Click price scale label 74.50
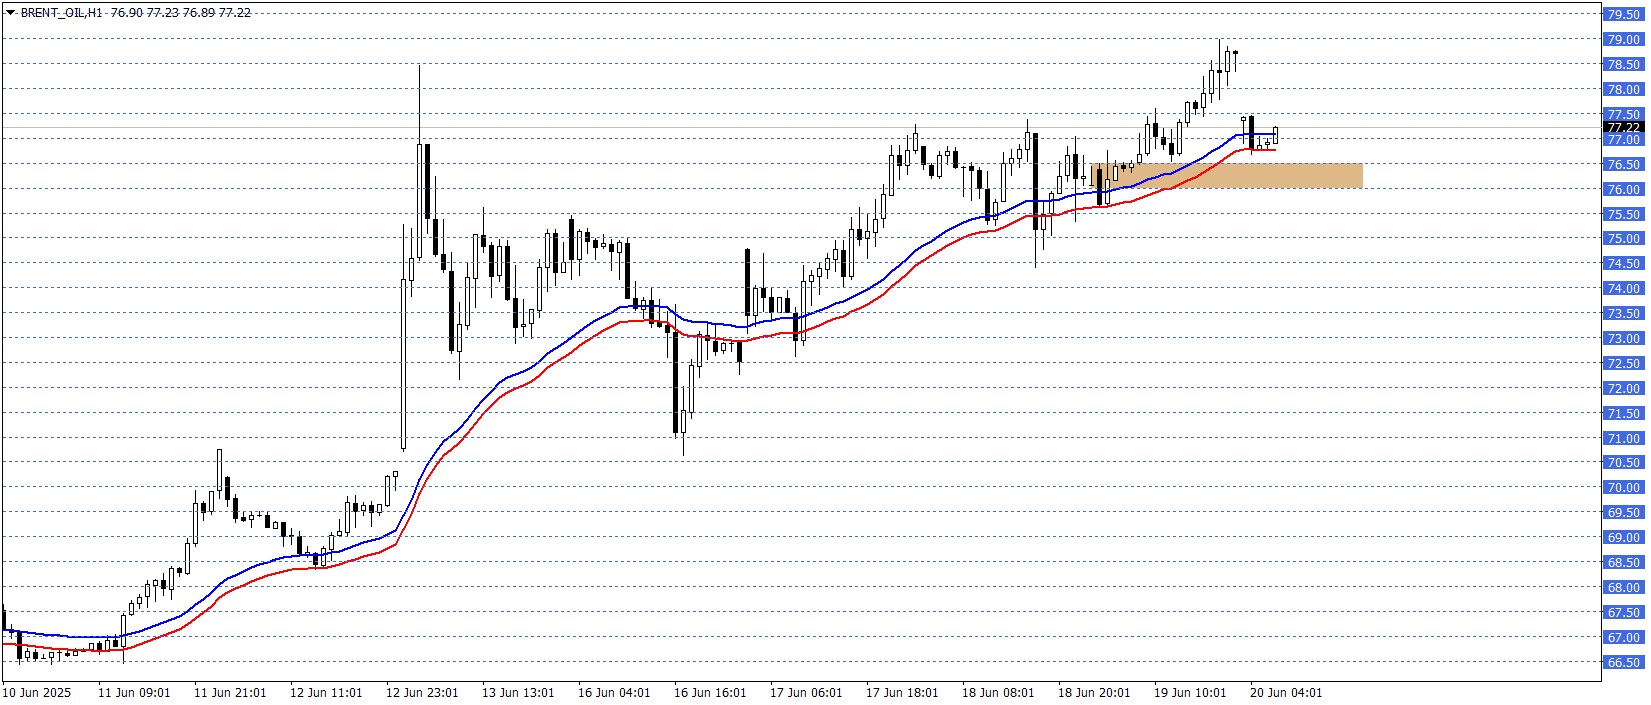Viewport: 1651px width, 705px height. (x=1623, y=264)
